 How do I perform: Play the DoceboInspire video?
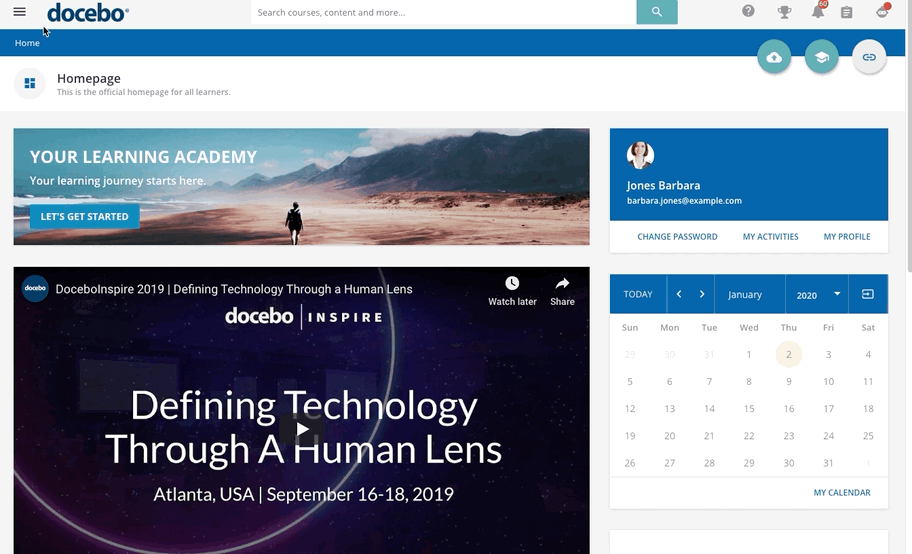click(x=301, y=429)
